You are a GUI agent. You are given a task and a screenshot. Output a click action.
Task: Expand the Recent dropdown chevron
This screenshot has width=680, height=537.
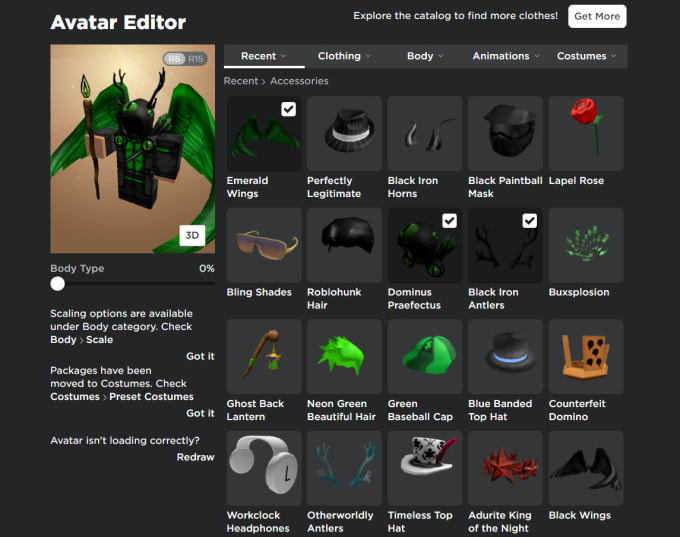tap(284, 56)
